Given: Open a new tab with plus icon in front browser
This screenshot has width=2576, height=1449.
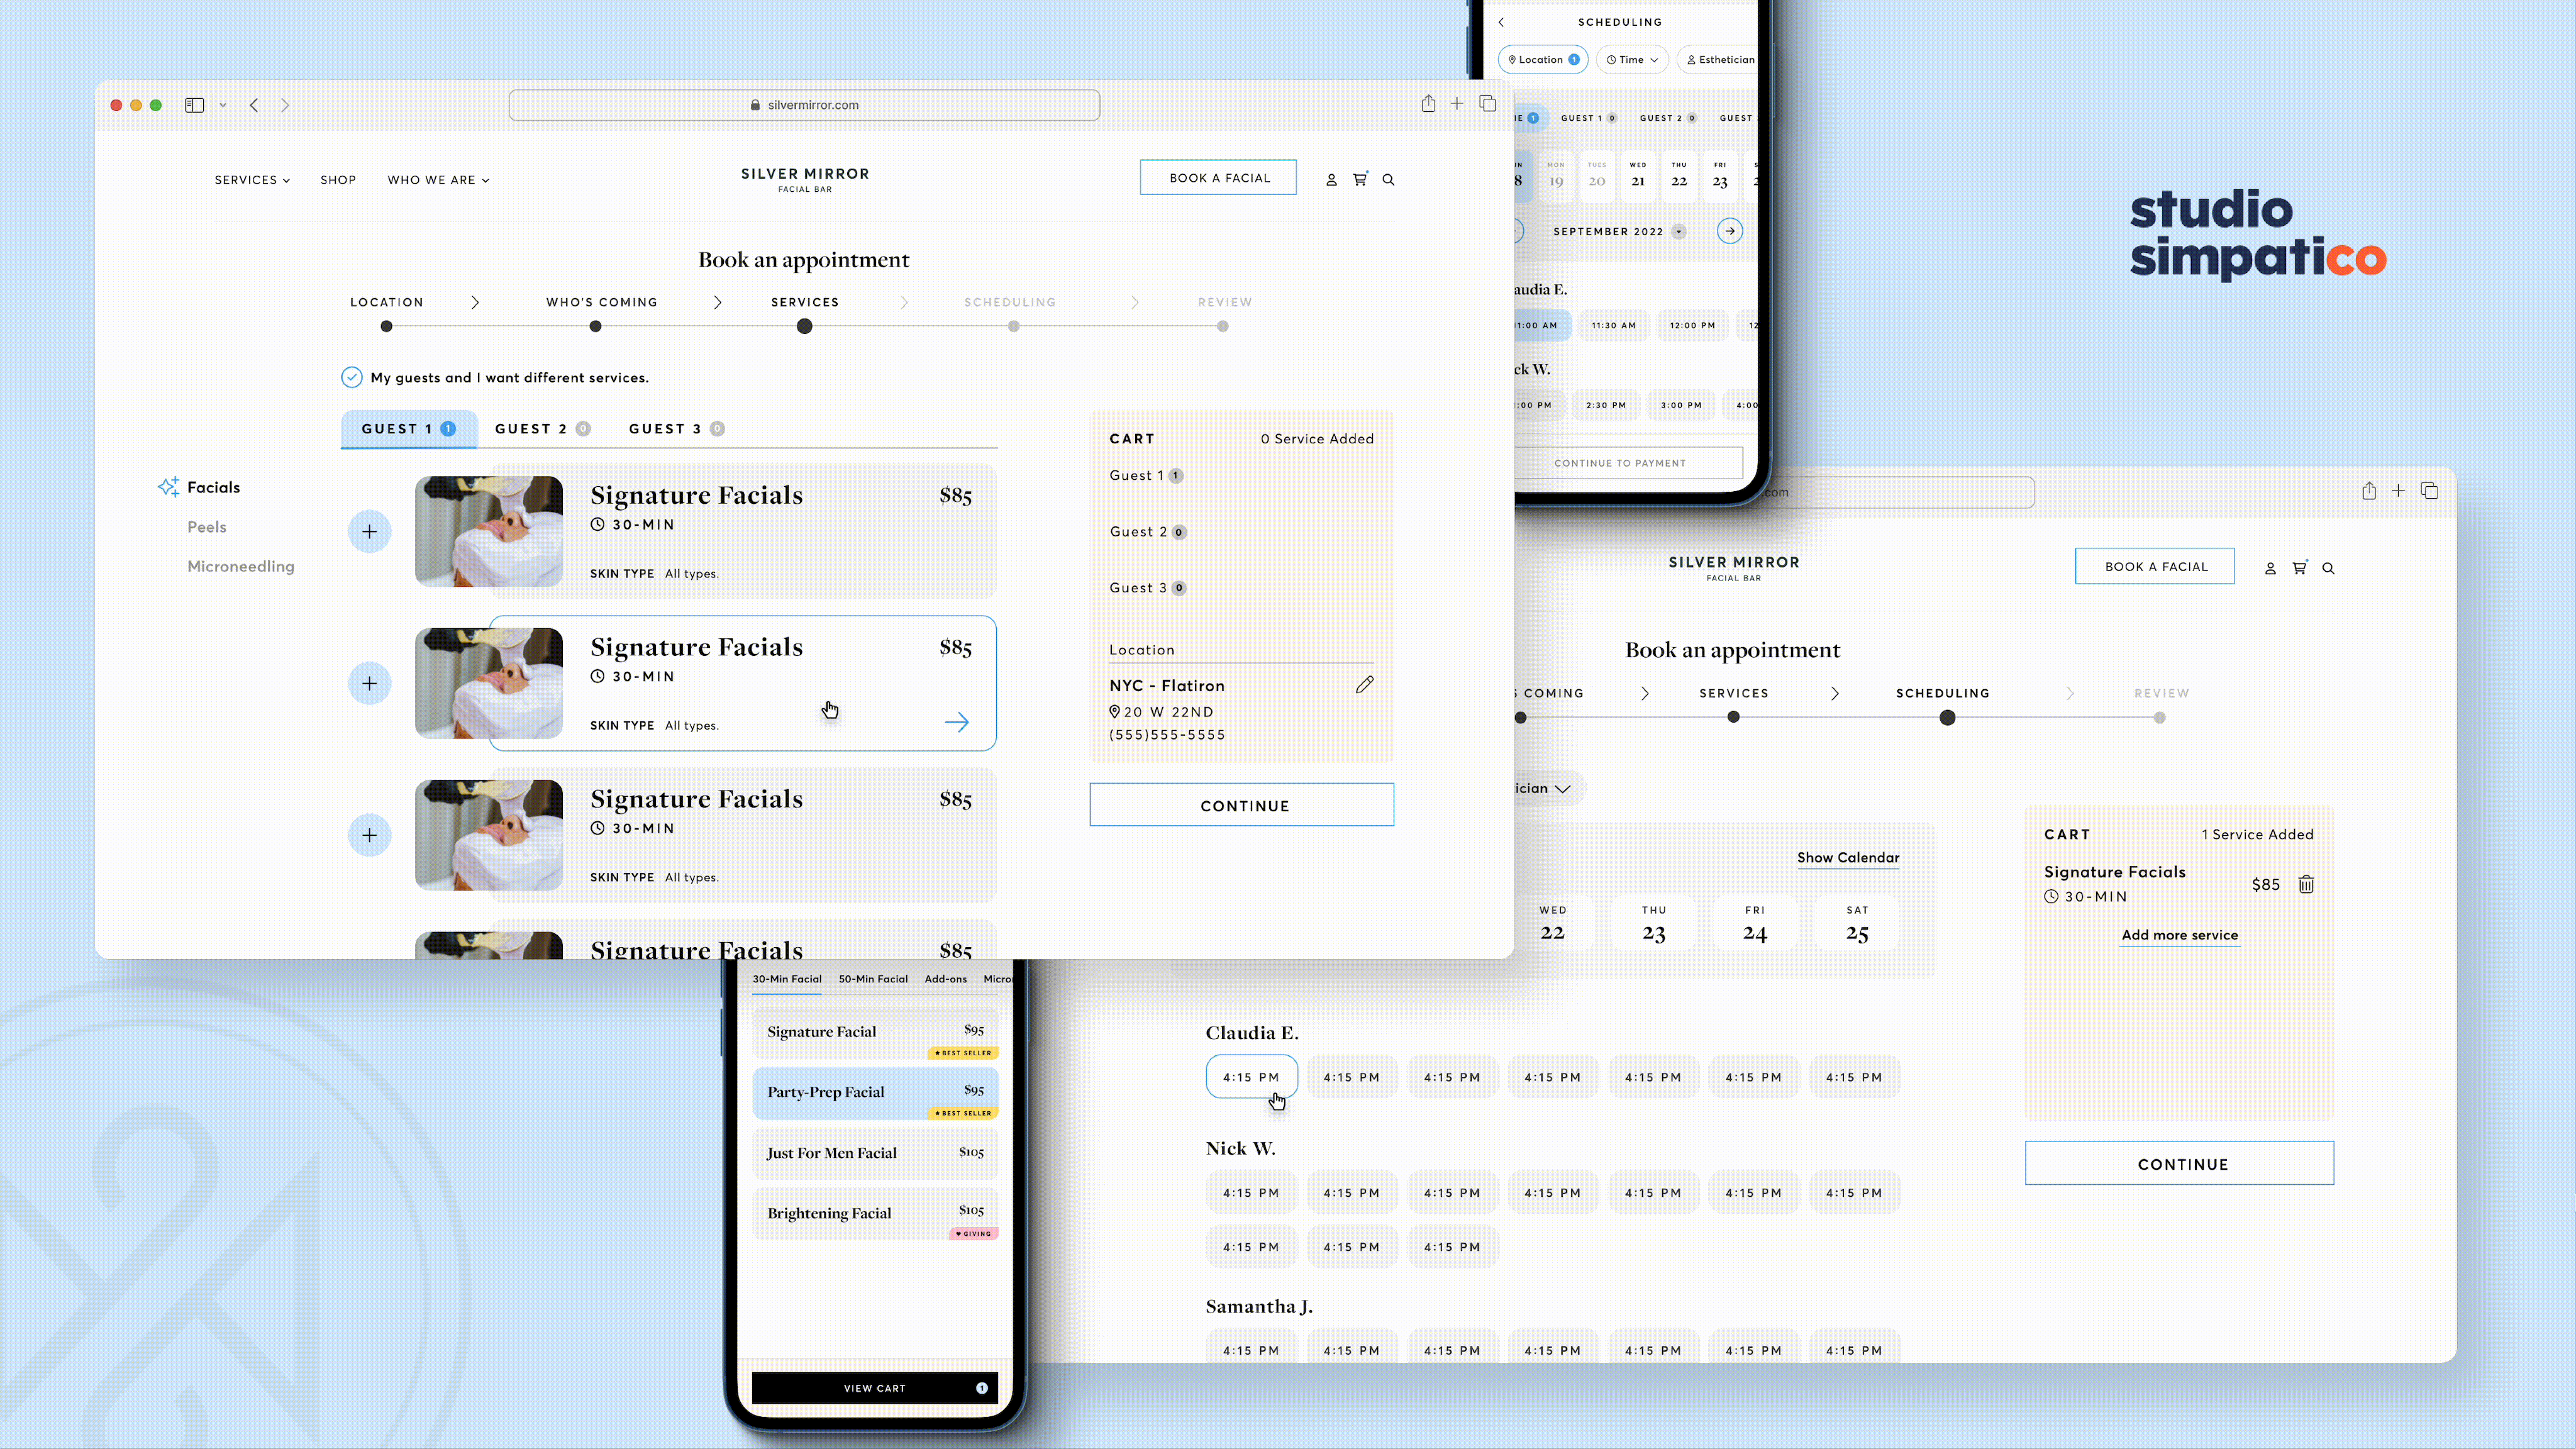Looking at the screenshot, I should click(1457, 103).
